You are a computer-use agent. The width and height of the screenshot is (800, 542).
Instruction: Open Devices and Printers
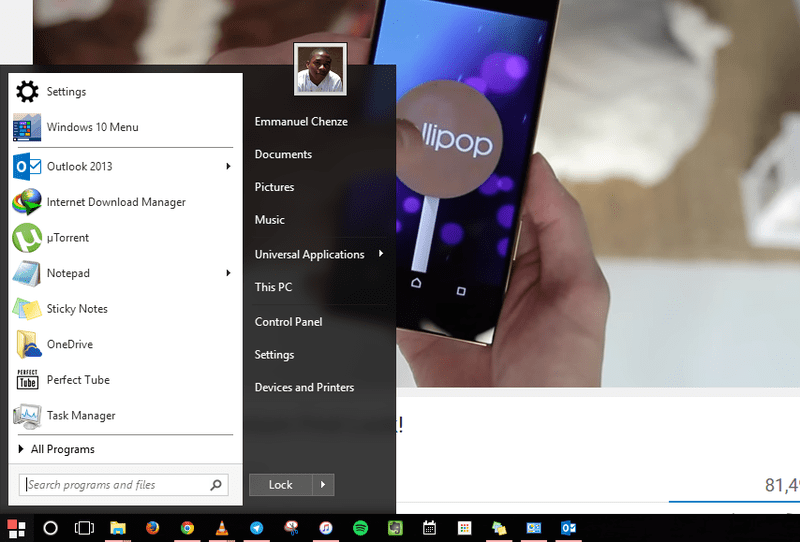point(304,387)
